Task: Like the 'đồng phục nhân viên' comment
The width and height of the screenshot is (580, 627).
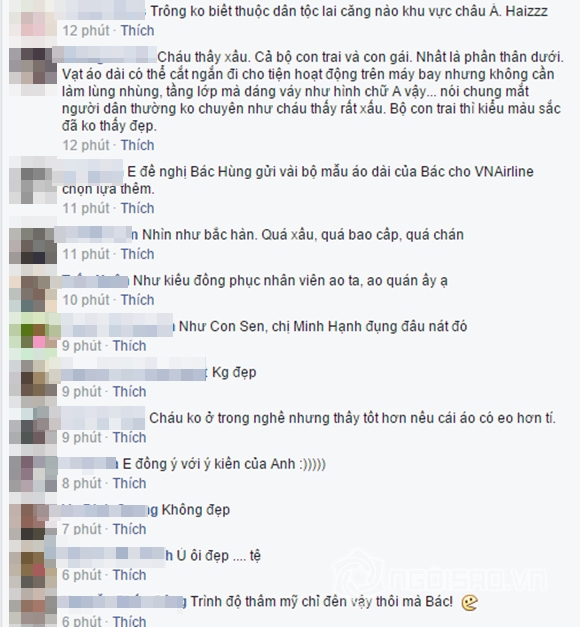Action: click(x=137, y=300)
